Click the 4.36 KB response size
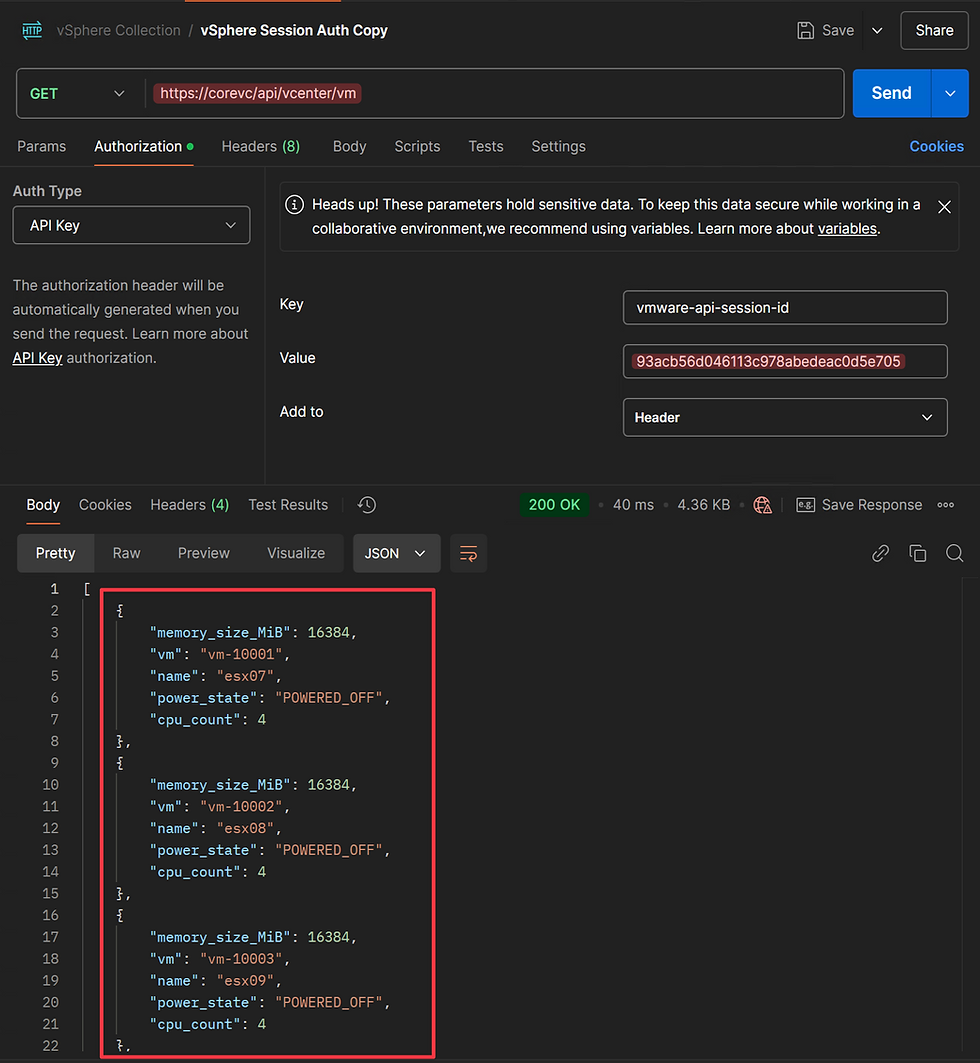The image size is (980, 1063). (703, 505)
